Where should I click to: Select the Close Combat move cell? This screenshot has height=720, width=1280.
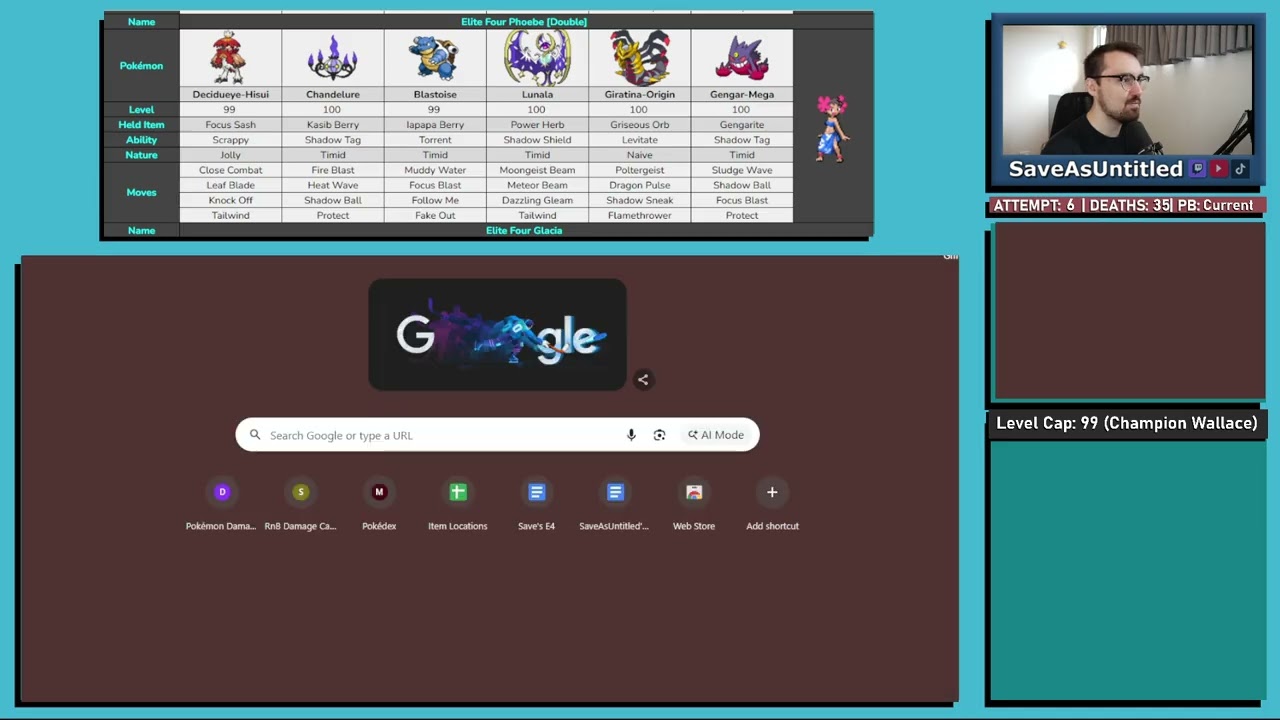tap(231, 170)
